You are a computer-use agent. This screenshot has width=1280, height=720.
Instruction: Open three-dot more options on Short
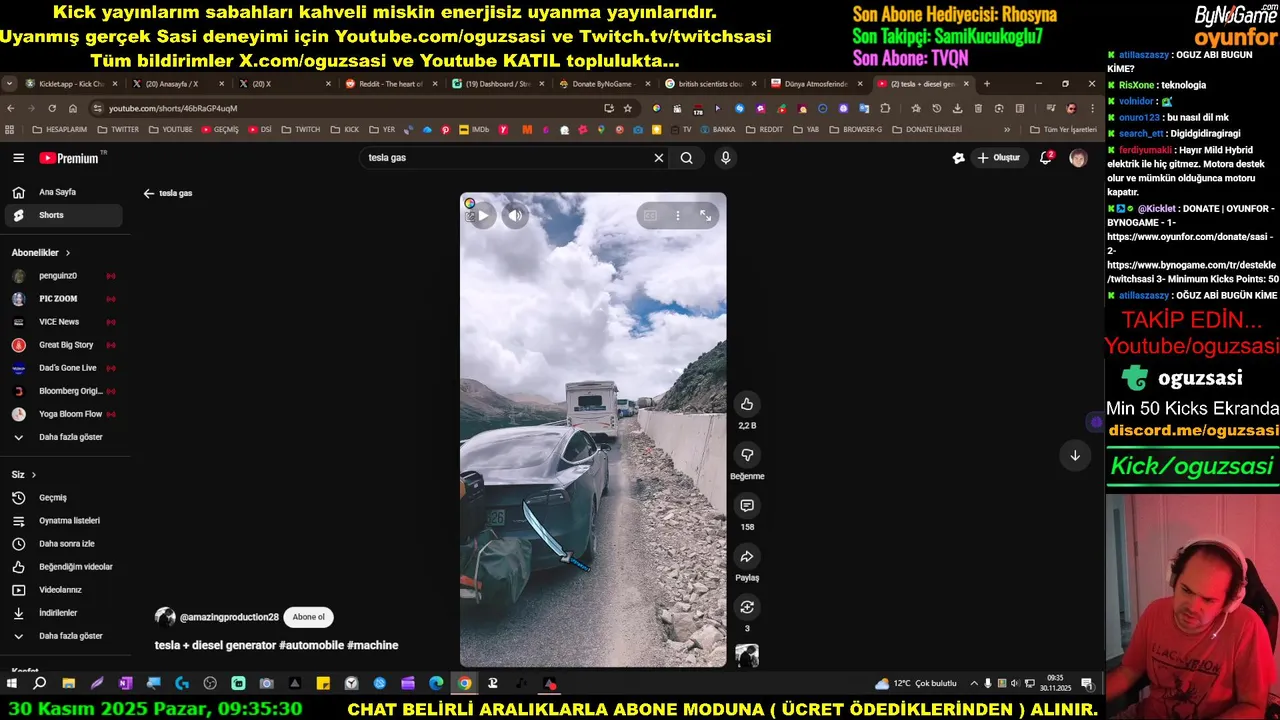click(x=678, y=215)
